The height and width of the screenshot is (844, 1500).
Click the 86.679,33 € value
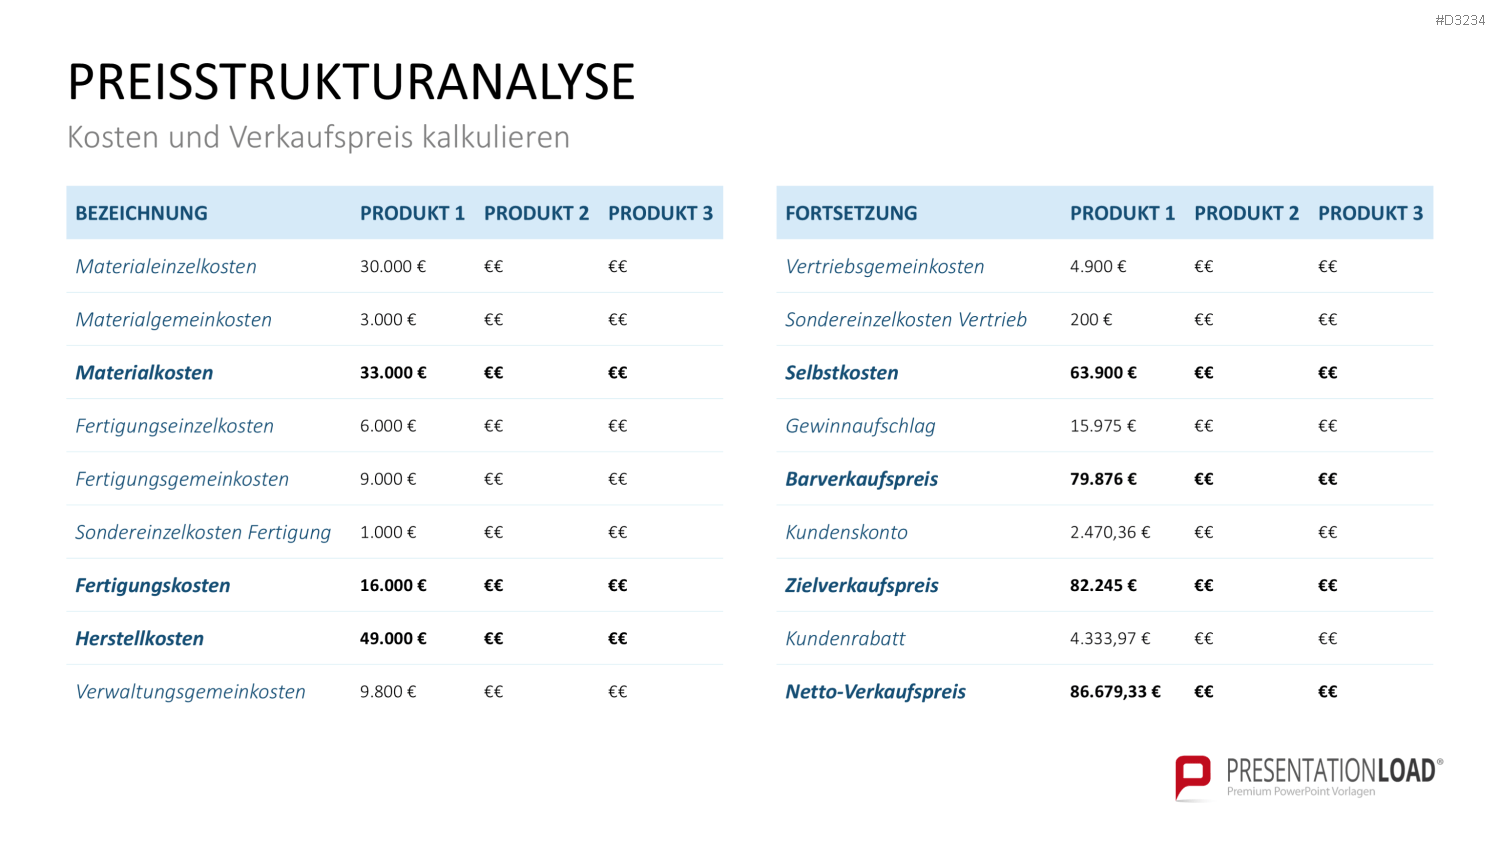[1115, 691]
